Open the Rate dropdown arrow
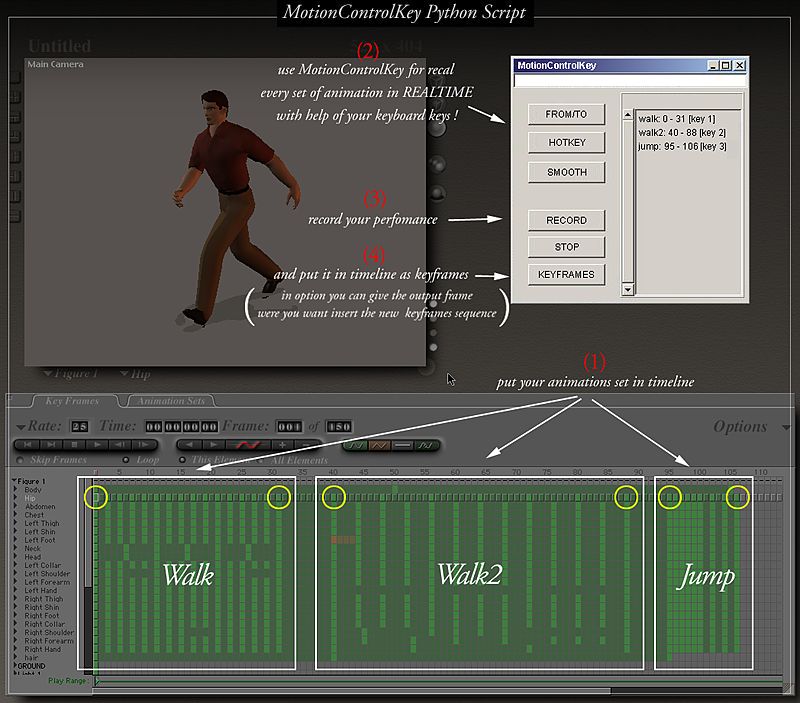 pos(20,427)
